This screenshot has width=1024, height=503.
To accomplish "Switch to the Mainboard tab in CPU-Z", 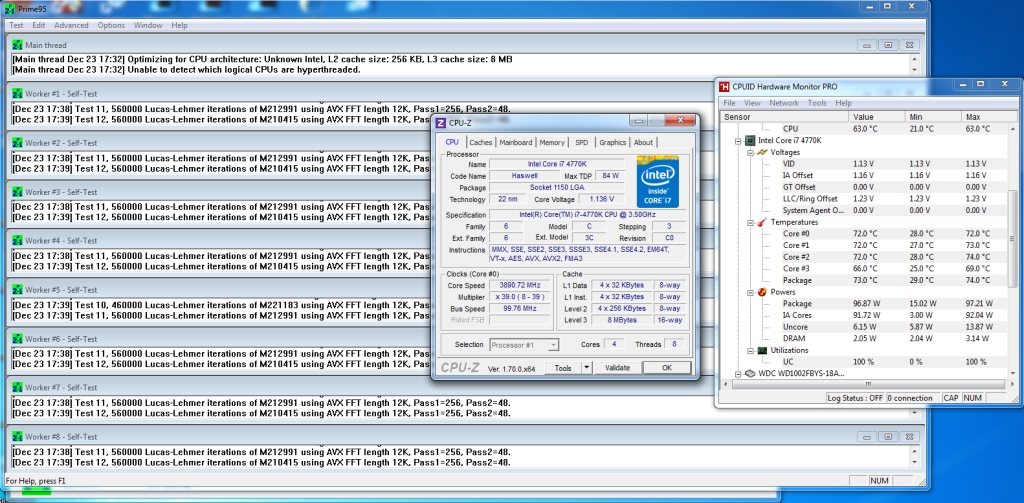I will 516,142.
